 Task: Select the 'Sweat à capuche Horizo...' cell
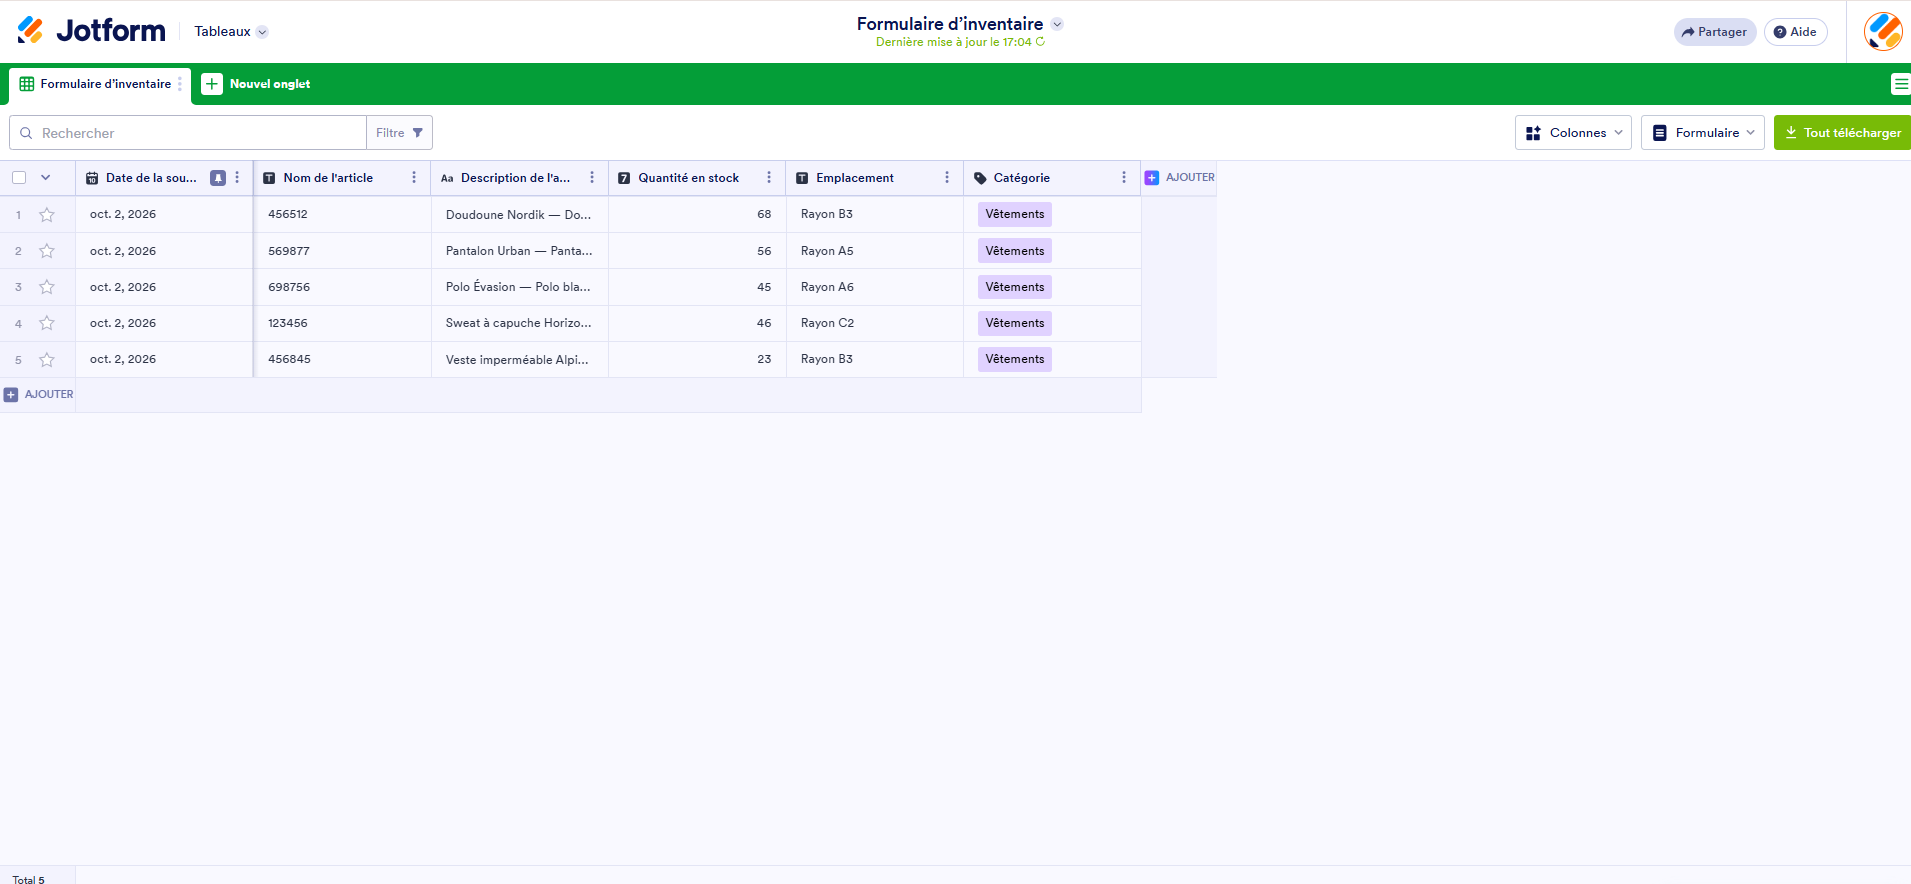(x=520, y=323)
